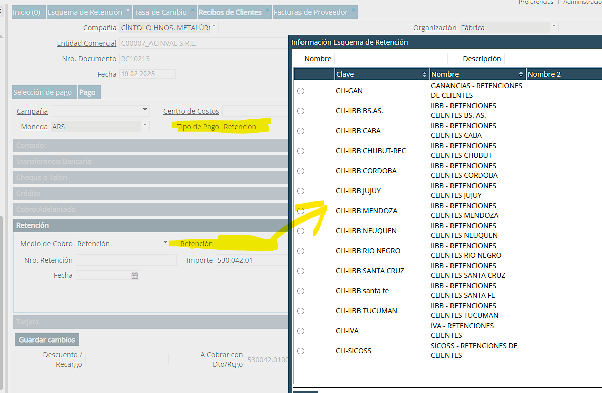Select the radio button for CLI-IVA
Viewport: 602px width, 393px height.
[x=301, y=331]
